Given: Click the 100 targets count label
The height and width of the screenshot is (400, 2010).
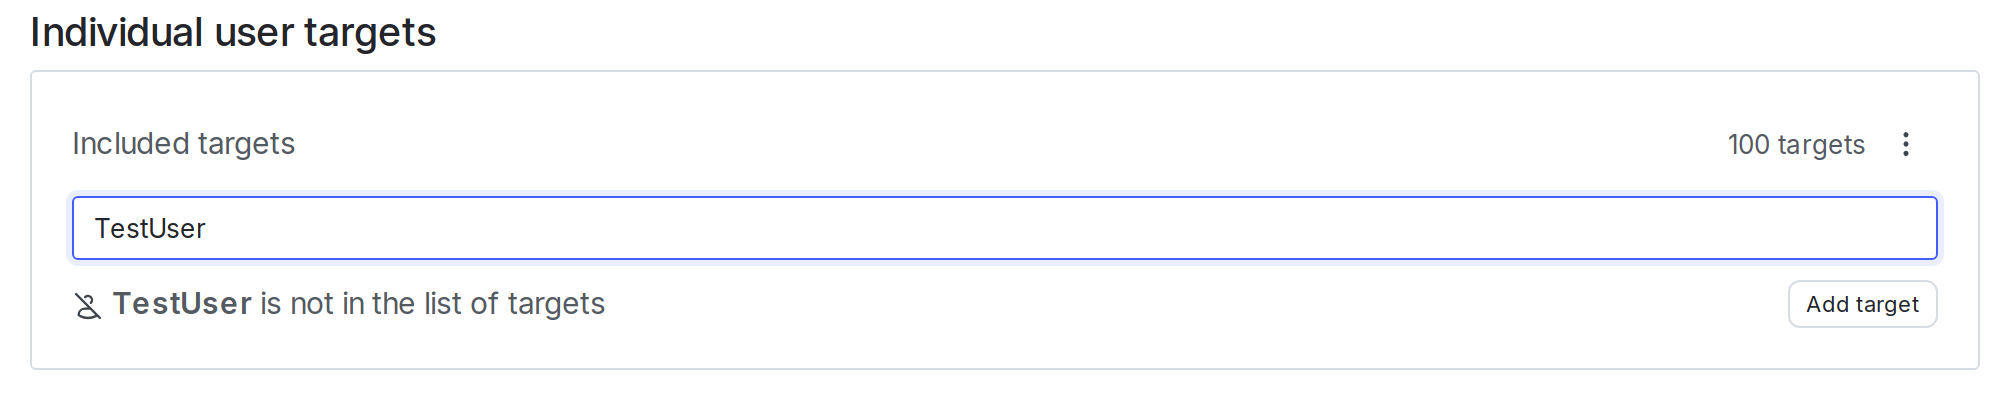Looking at the screenshot, I should click(x=1796, y=145).
